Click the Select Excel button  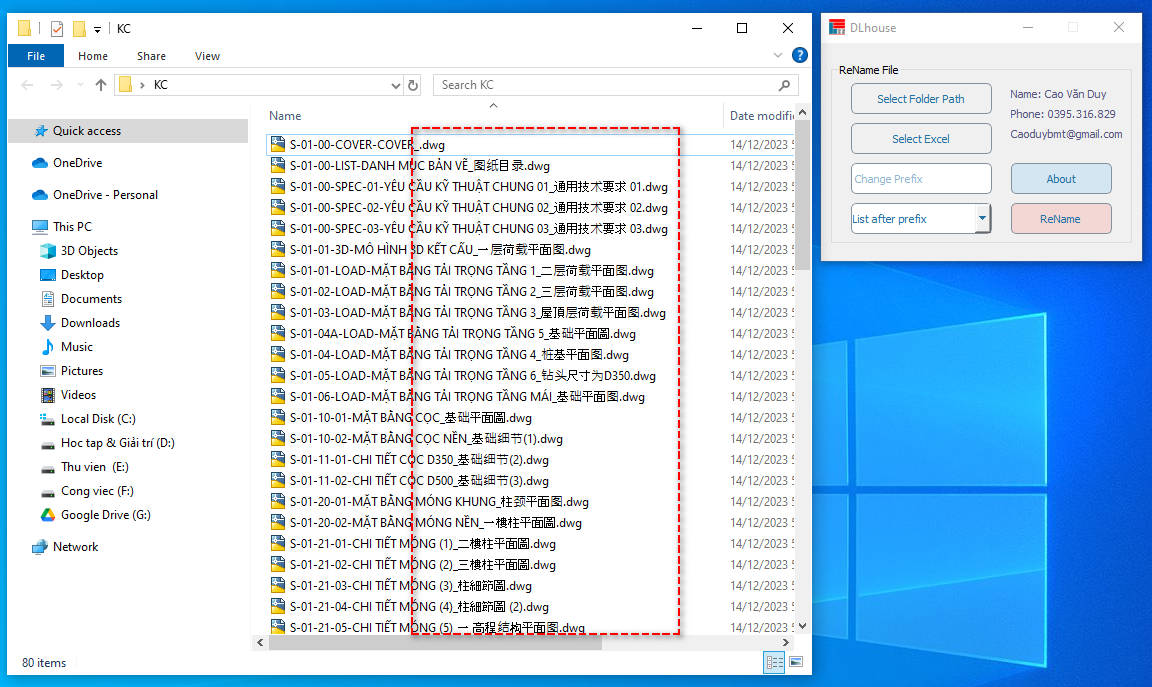(x=921, y=139)
